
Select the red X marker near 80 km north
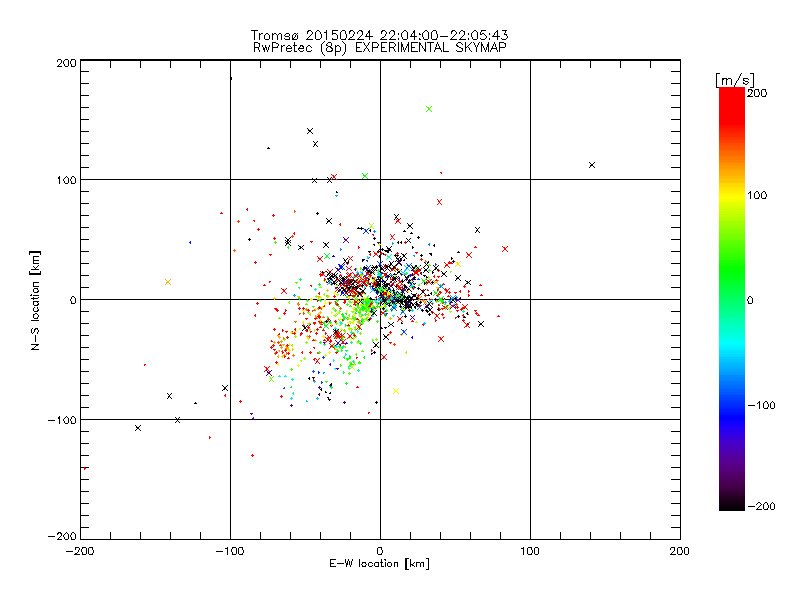439,202
